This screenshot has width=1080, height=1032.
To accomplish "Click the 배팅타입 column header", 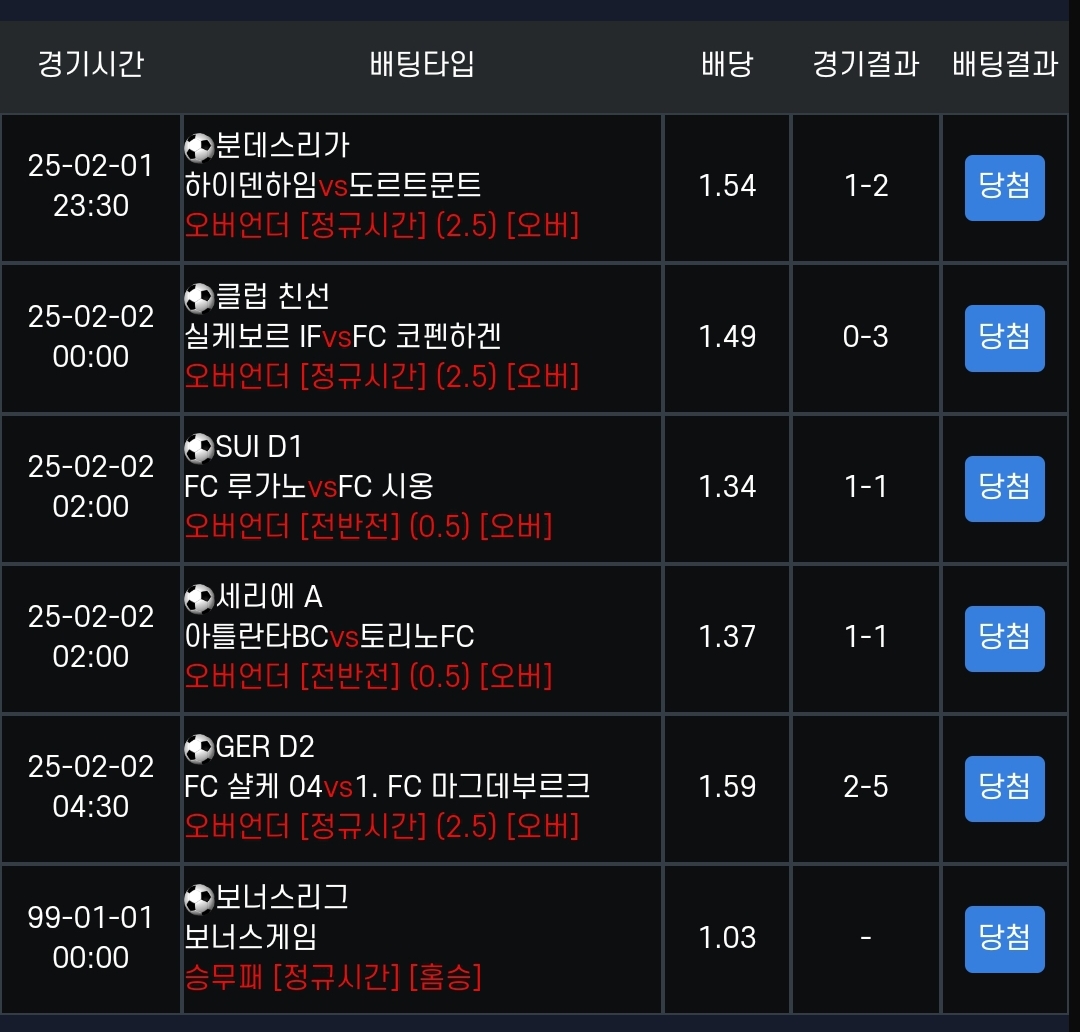I will (x=422, y=65).
